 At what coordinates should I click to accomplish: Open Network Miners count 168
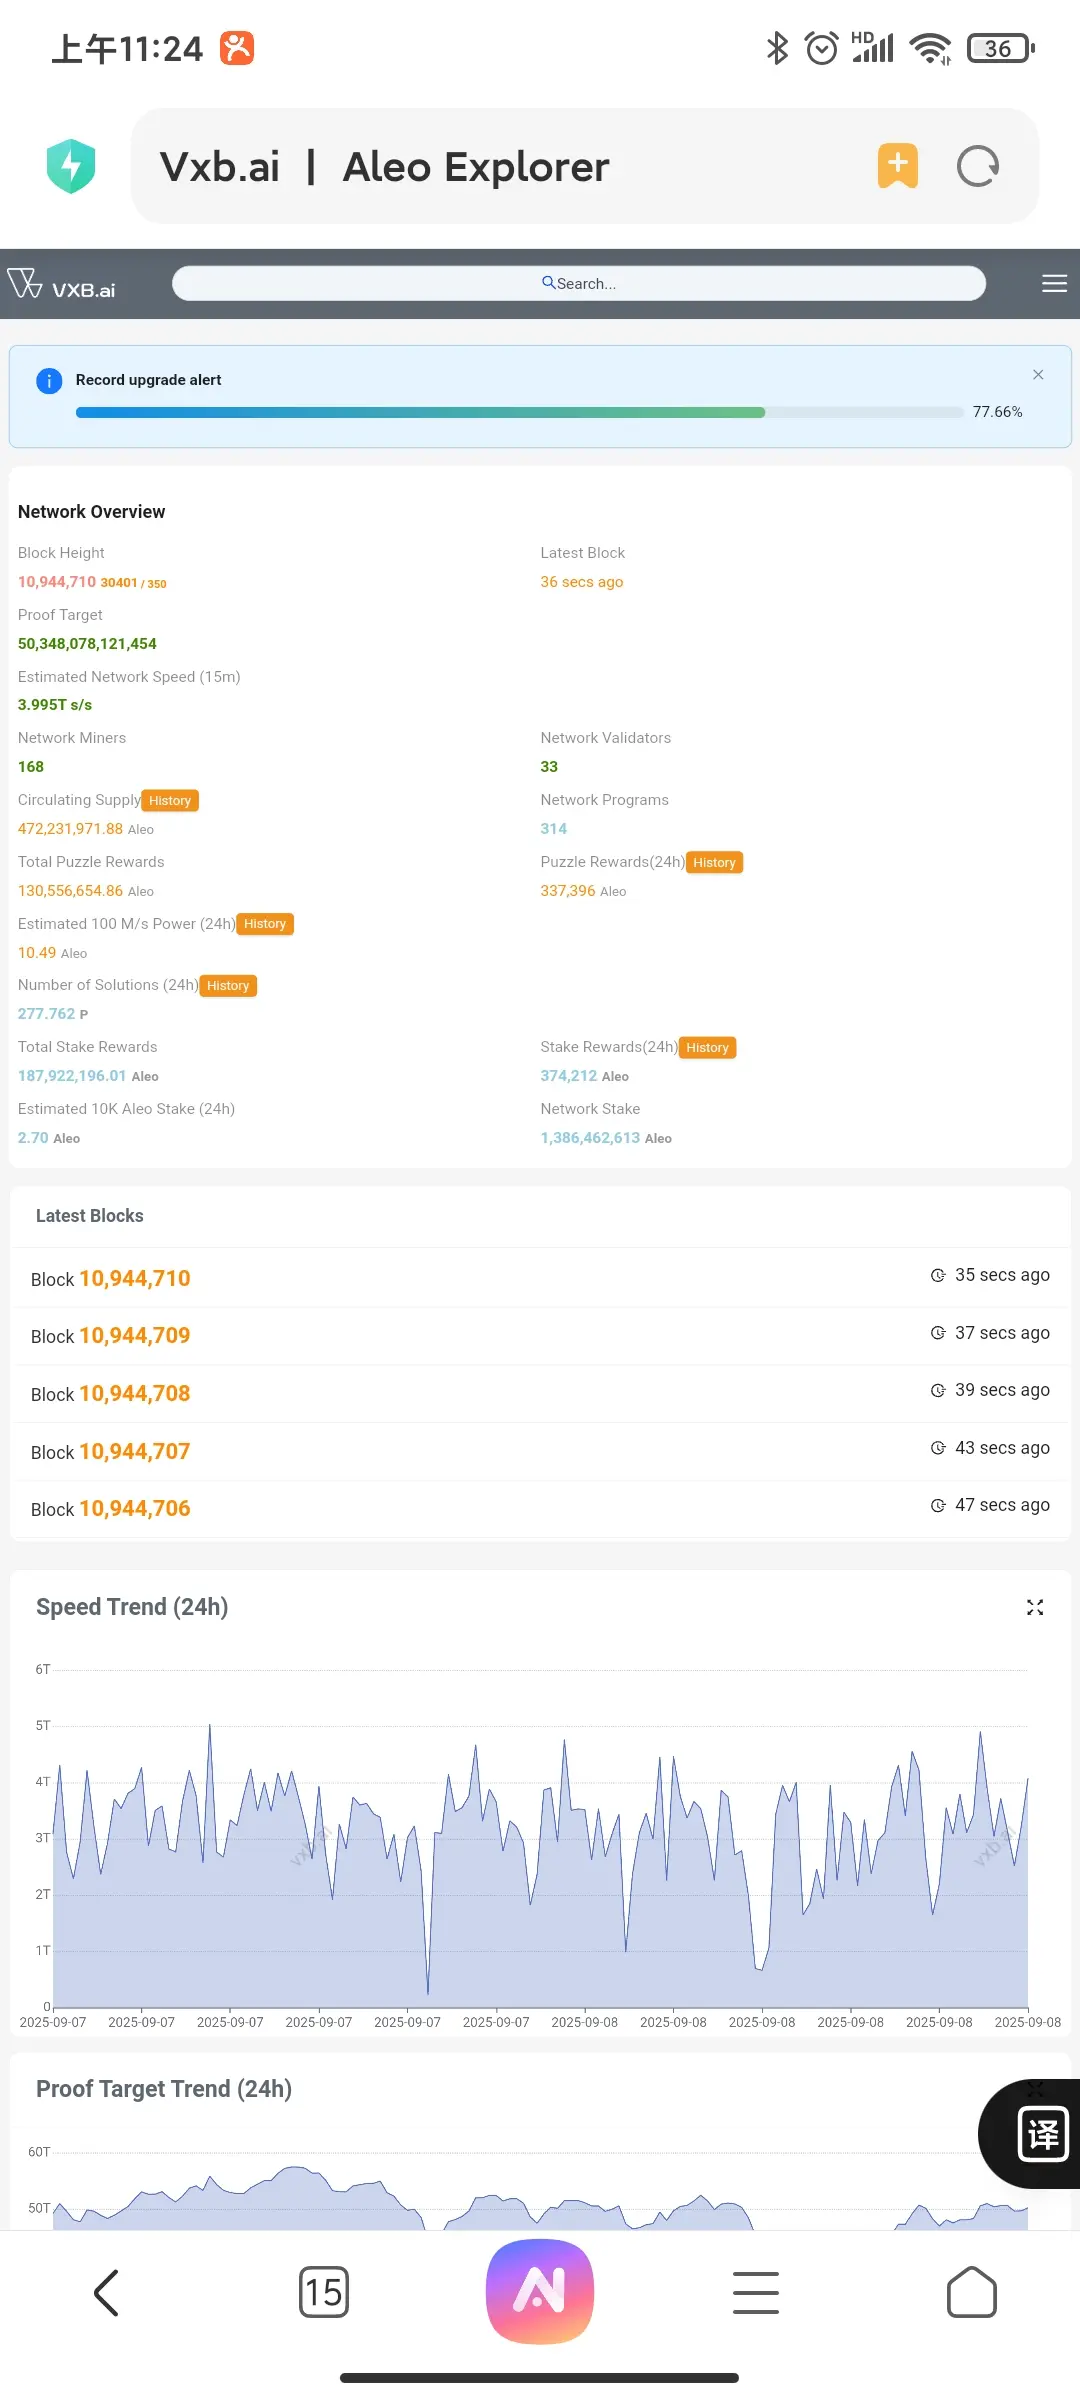(31, 767)
